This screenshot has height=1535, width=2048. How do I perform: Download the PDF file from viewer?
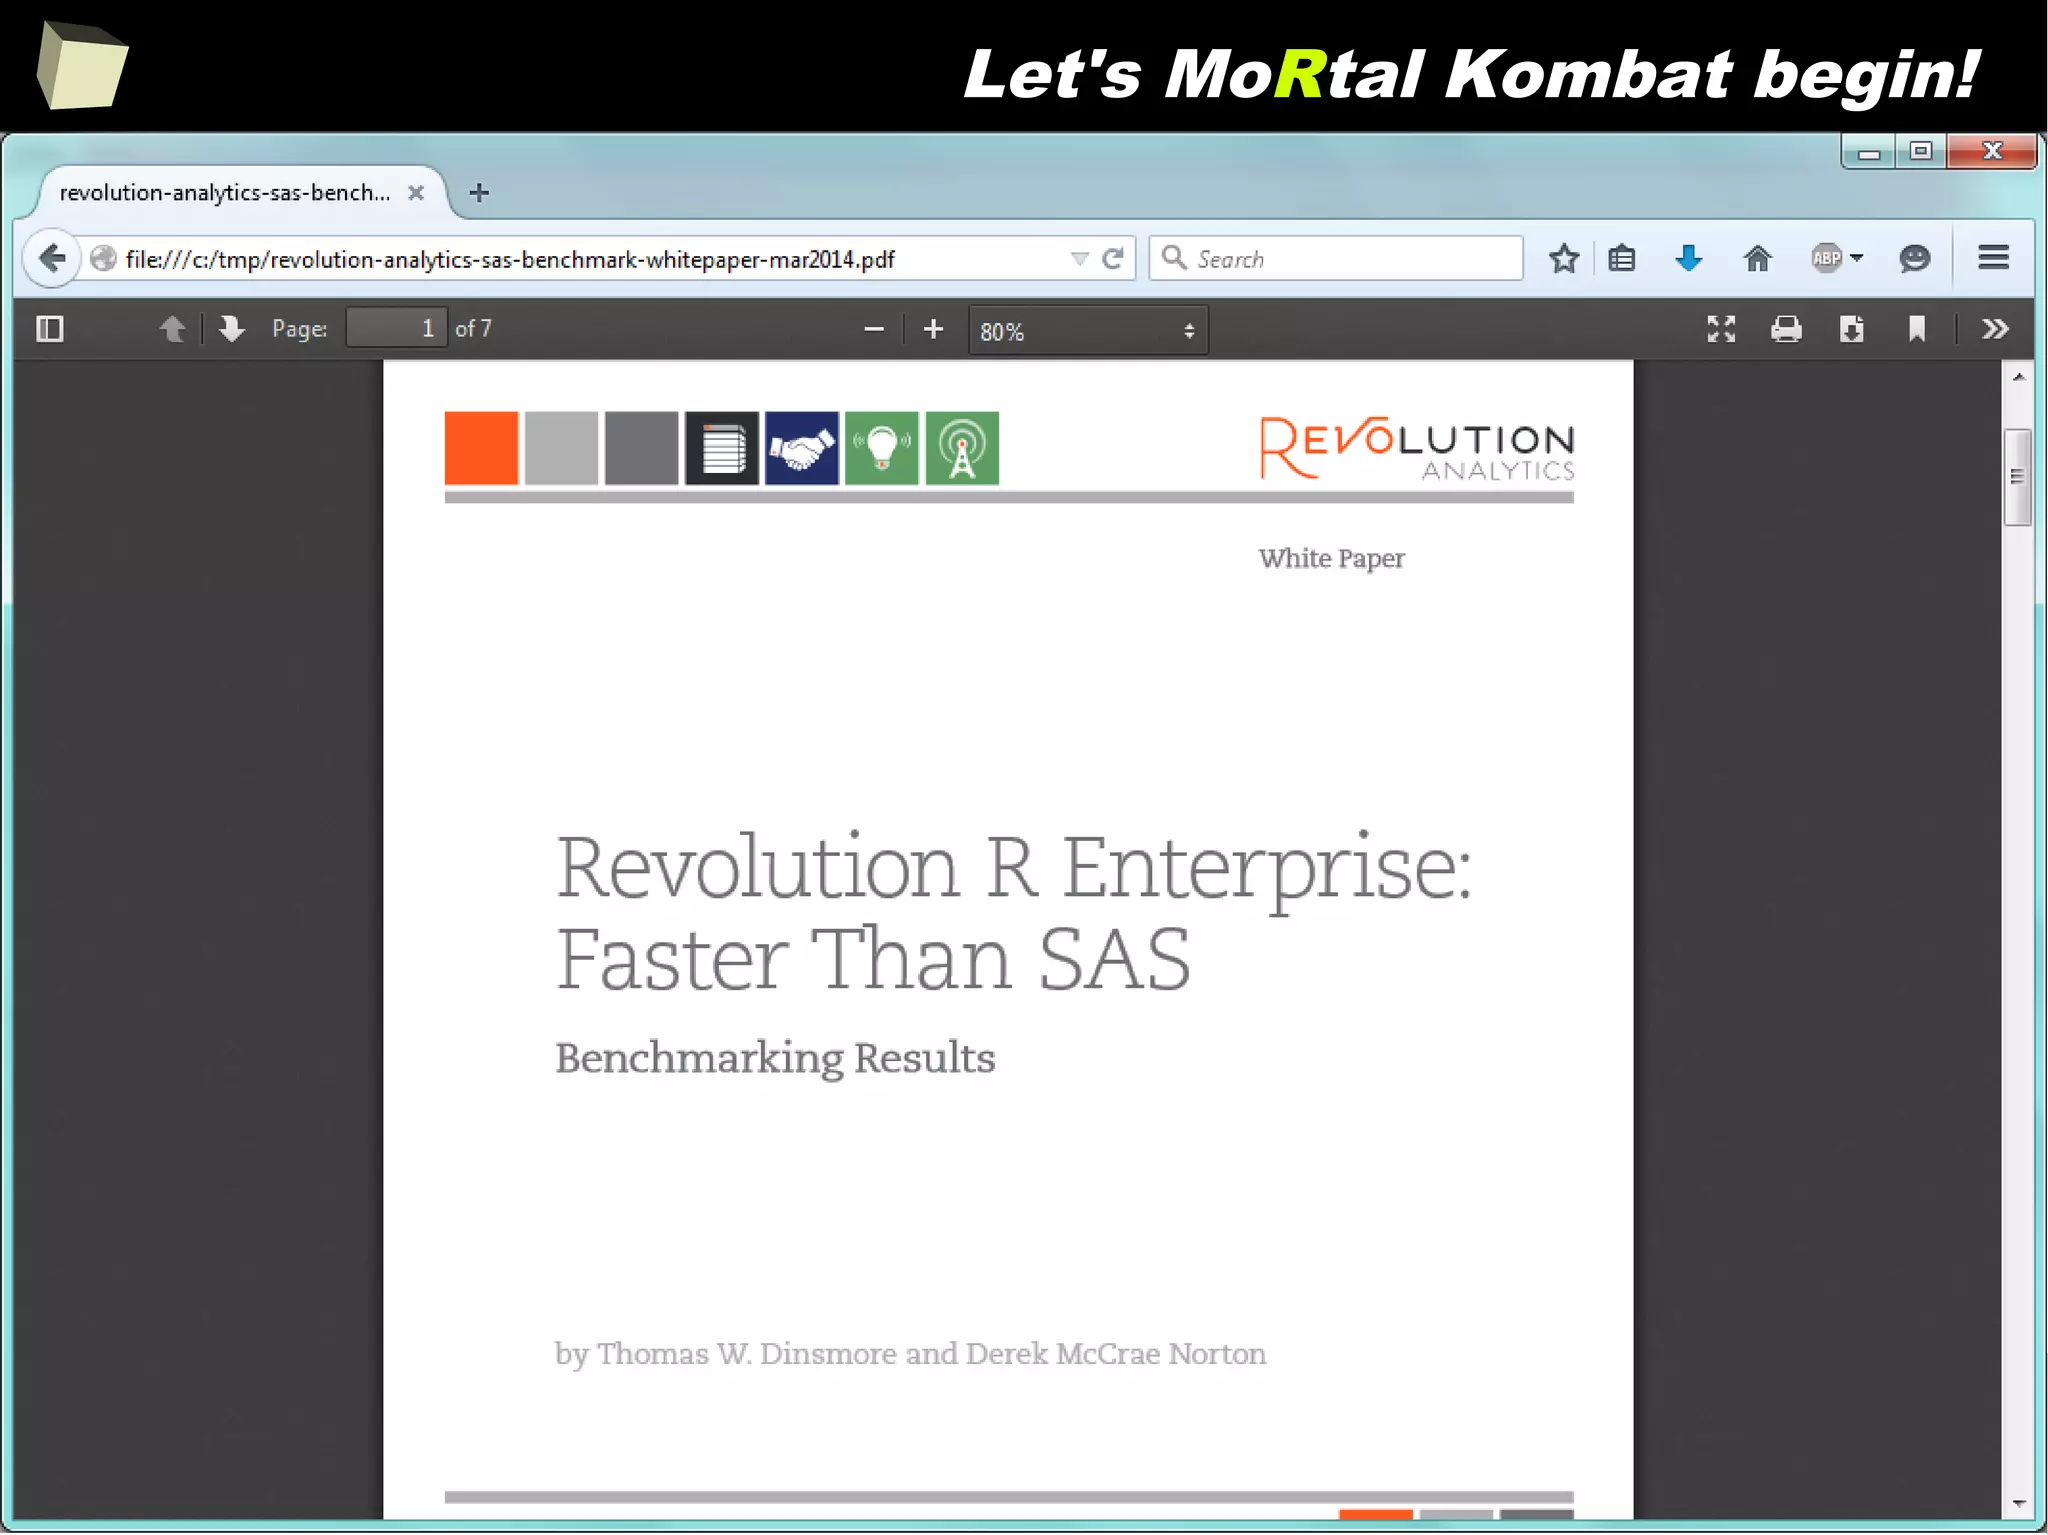click(1851, 329)
